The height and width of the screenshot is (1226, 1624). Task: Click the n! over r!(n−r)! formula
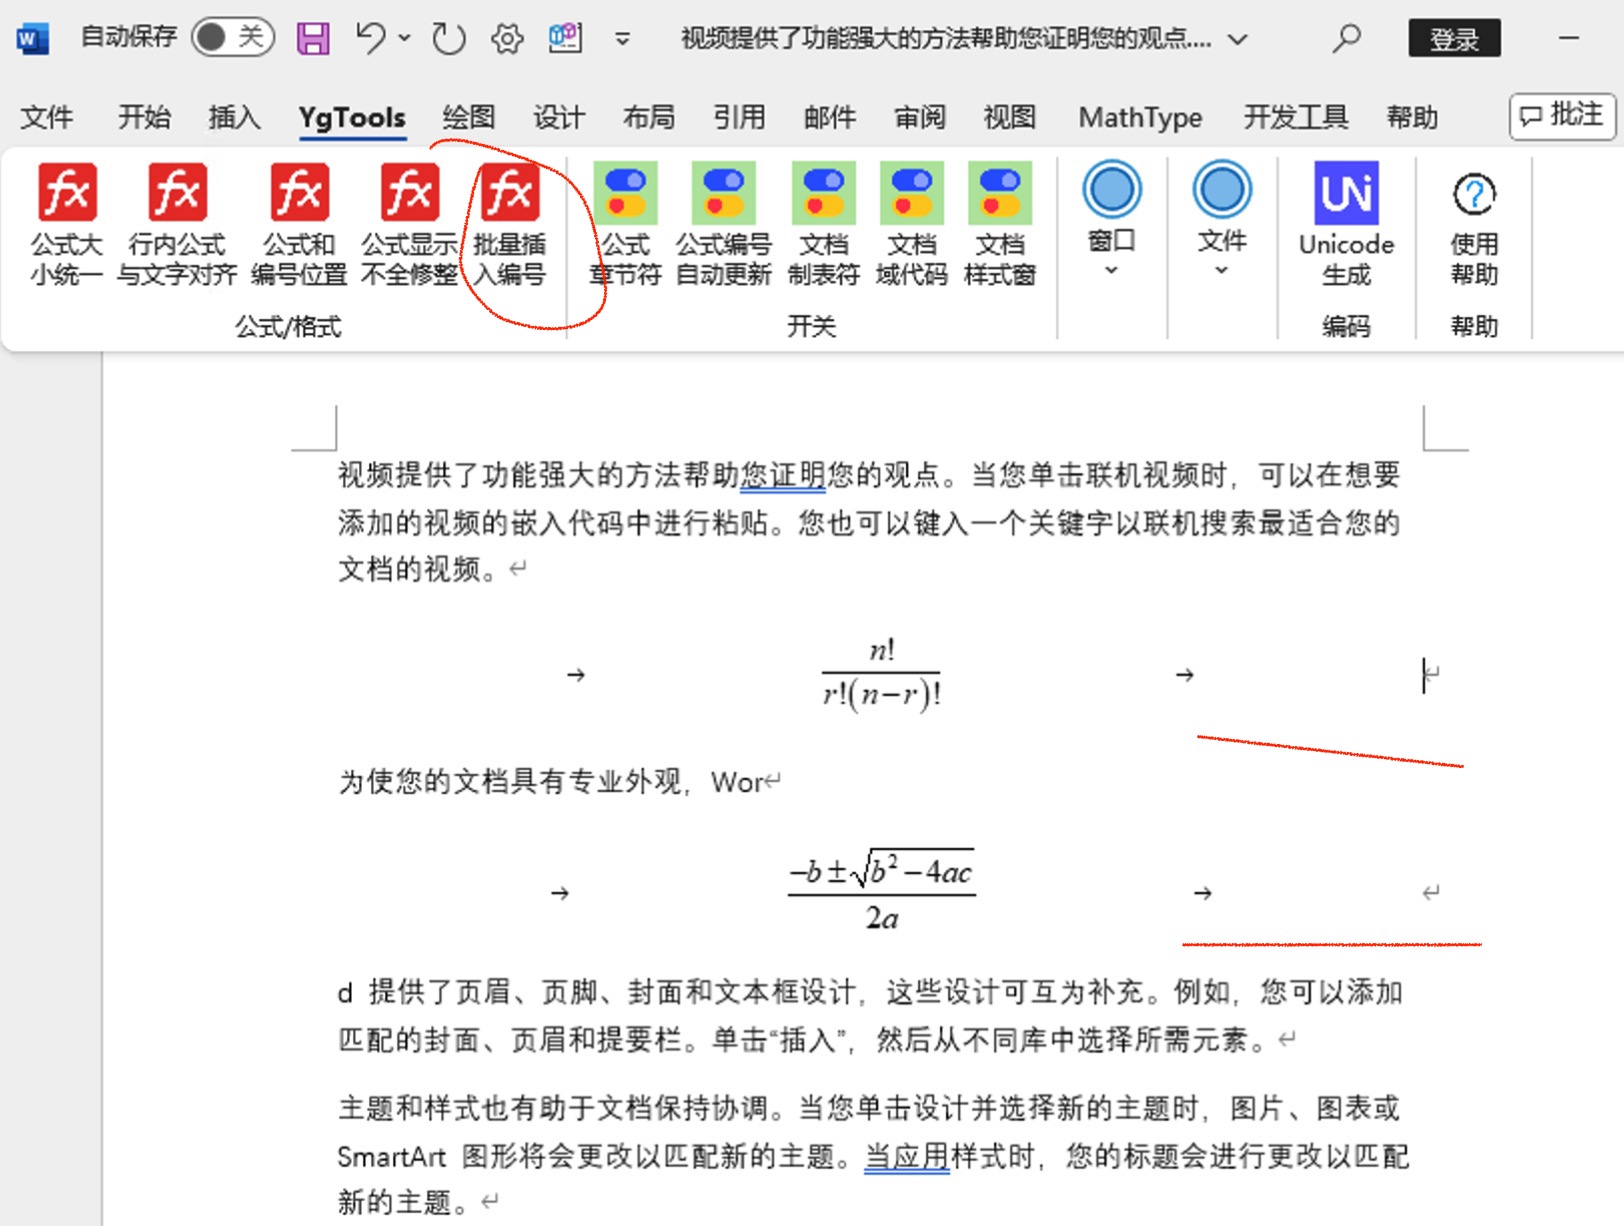[881, 674]
